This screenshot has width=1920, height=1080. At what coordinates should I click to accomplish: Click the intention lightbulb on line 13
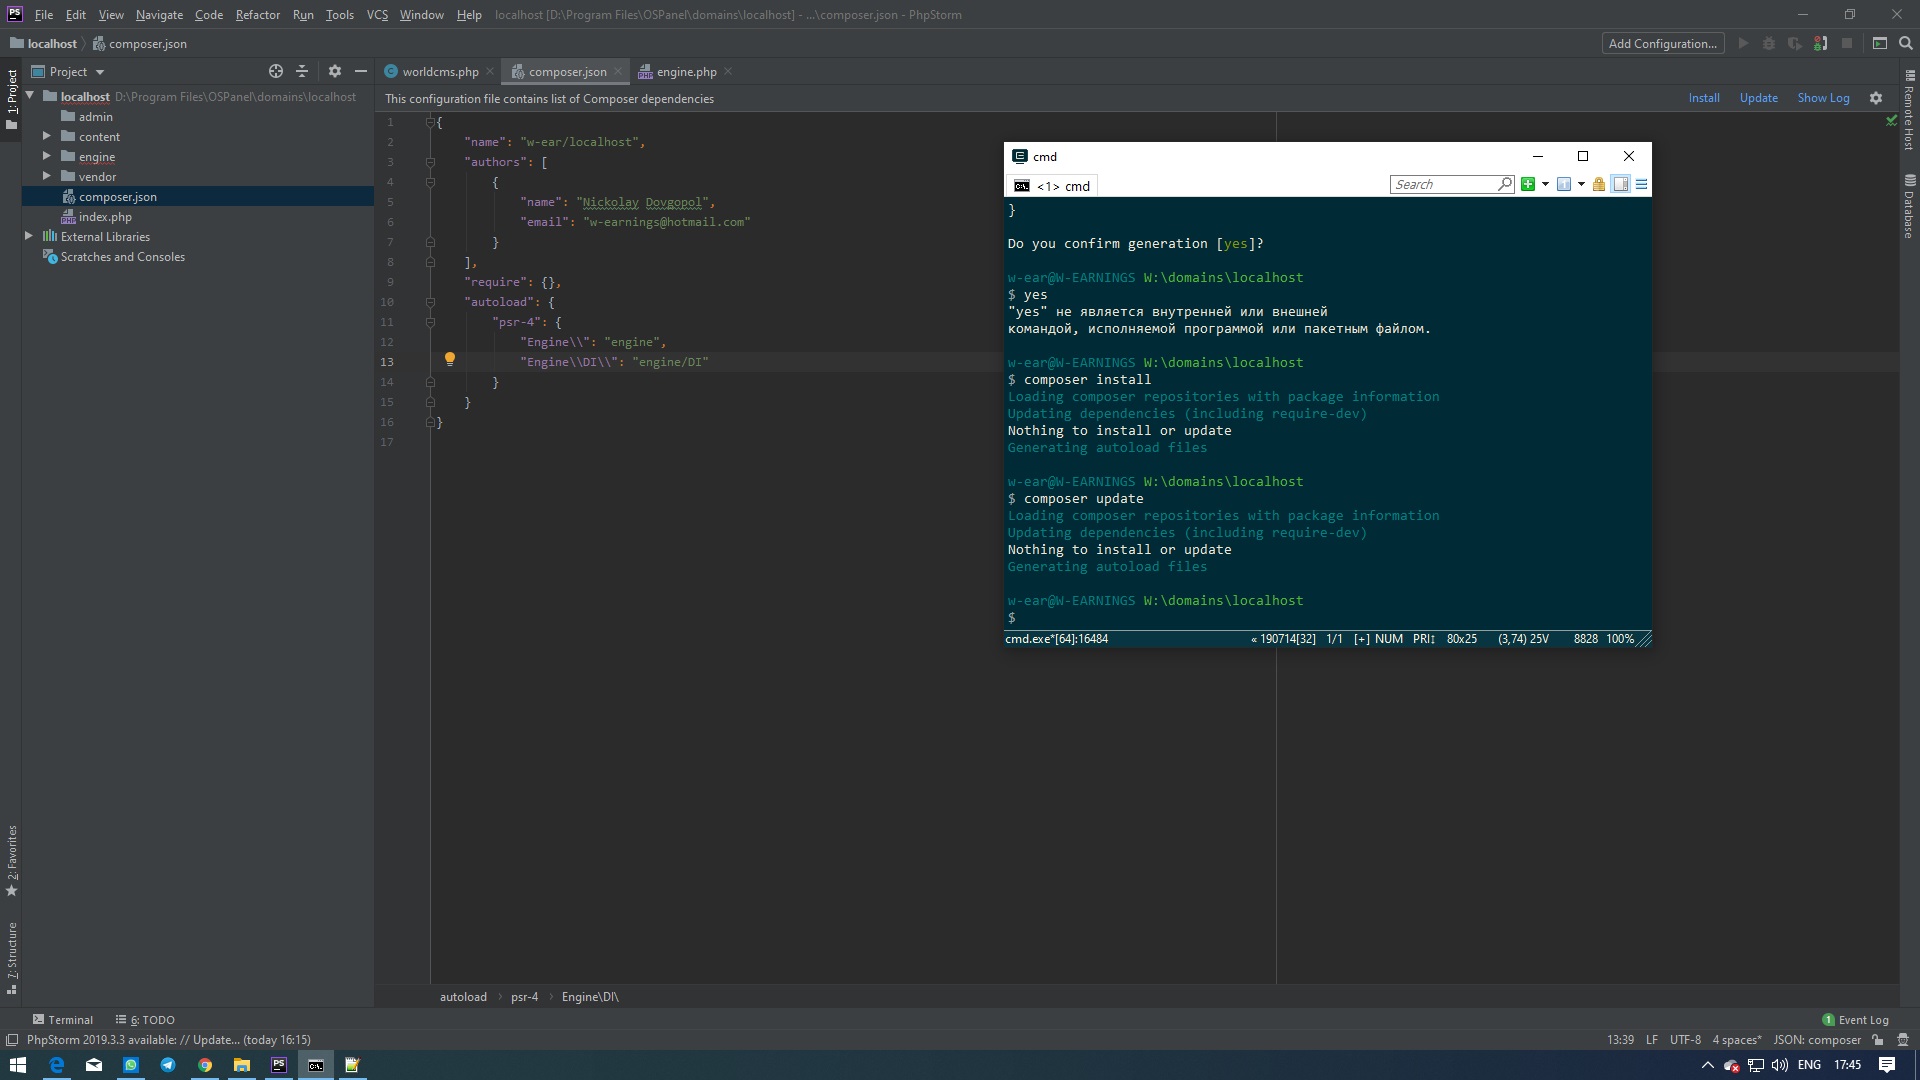pos(450,359)
